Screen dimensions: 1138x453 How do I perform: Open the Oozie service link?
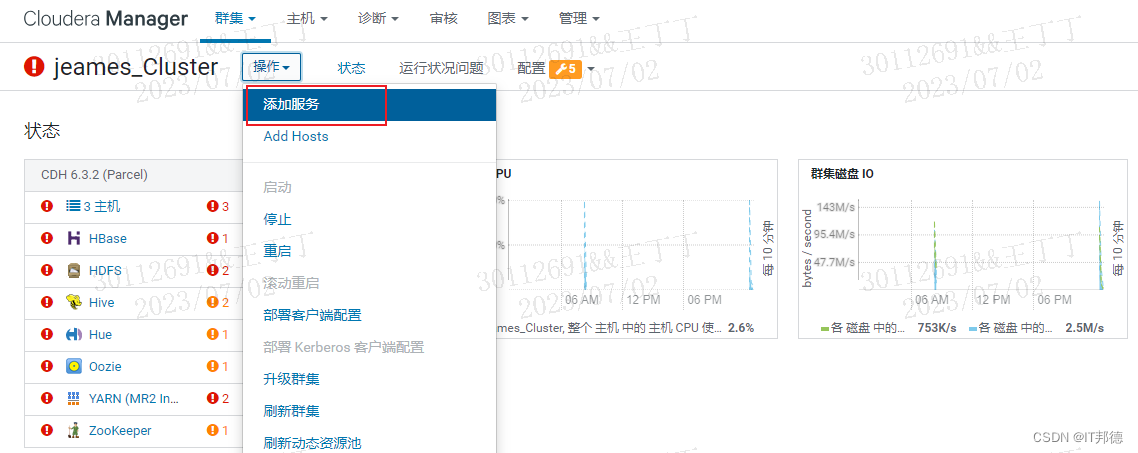(x=105, y=367)
